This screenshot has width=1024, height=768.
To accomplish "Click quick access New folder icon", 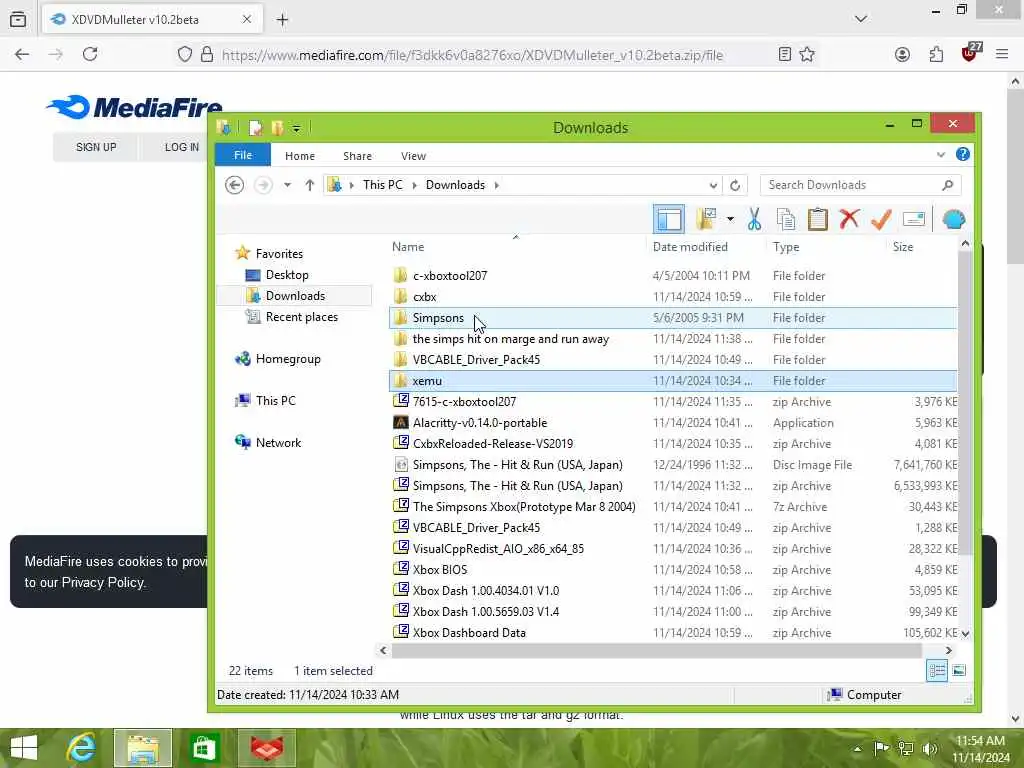I will pos(278,127).
